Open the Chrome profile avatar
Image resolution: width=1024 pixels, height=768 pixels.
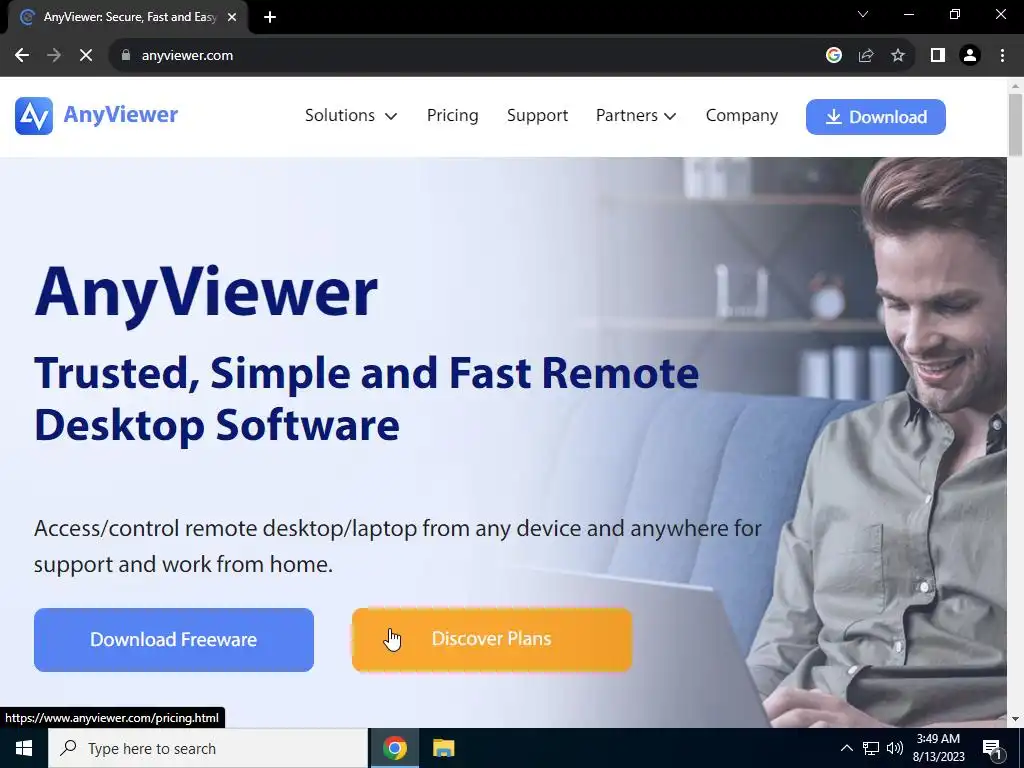point(970,56)
